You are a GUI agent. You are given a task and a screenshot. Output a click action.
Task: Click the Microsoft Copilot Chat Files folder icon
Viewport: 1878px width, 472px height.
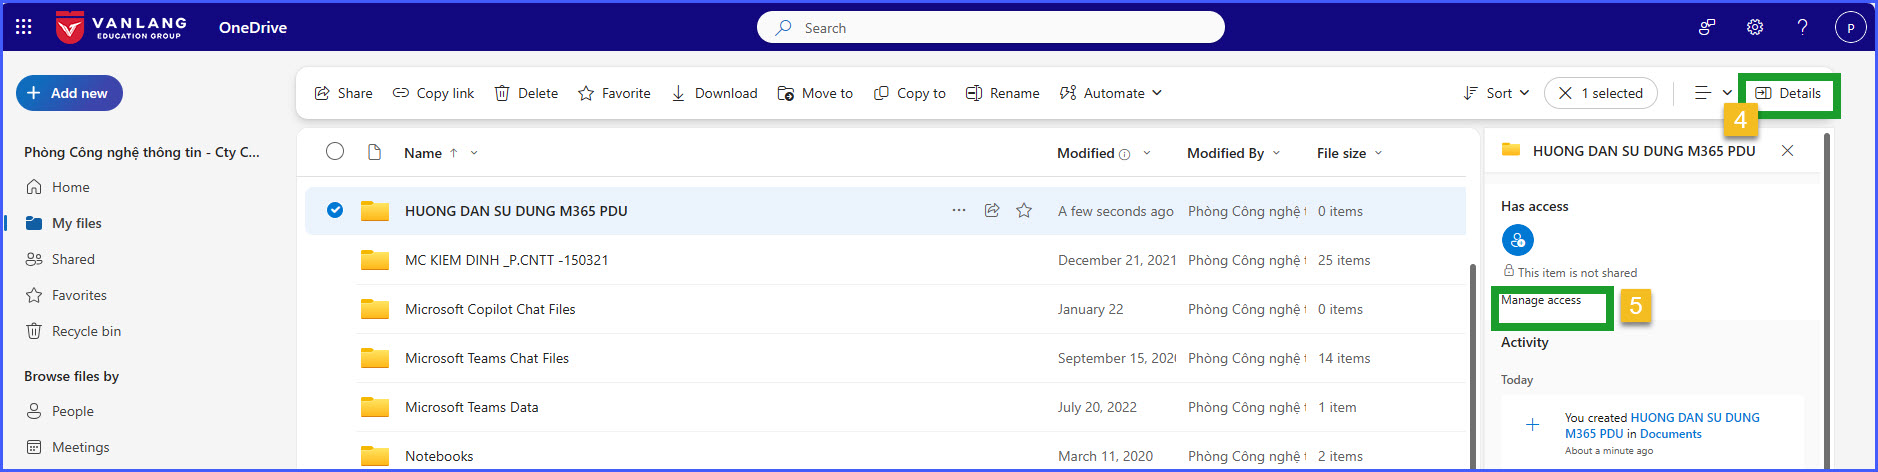[375, 309]
